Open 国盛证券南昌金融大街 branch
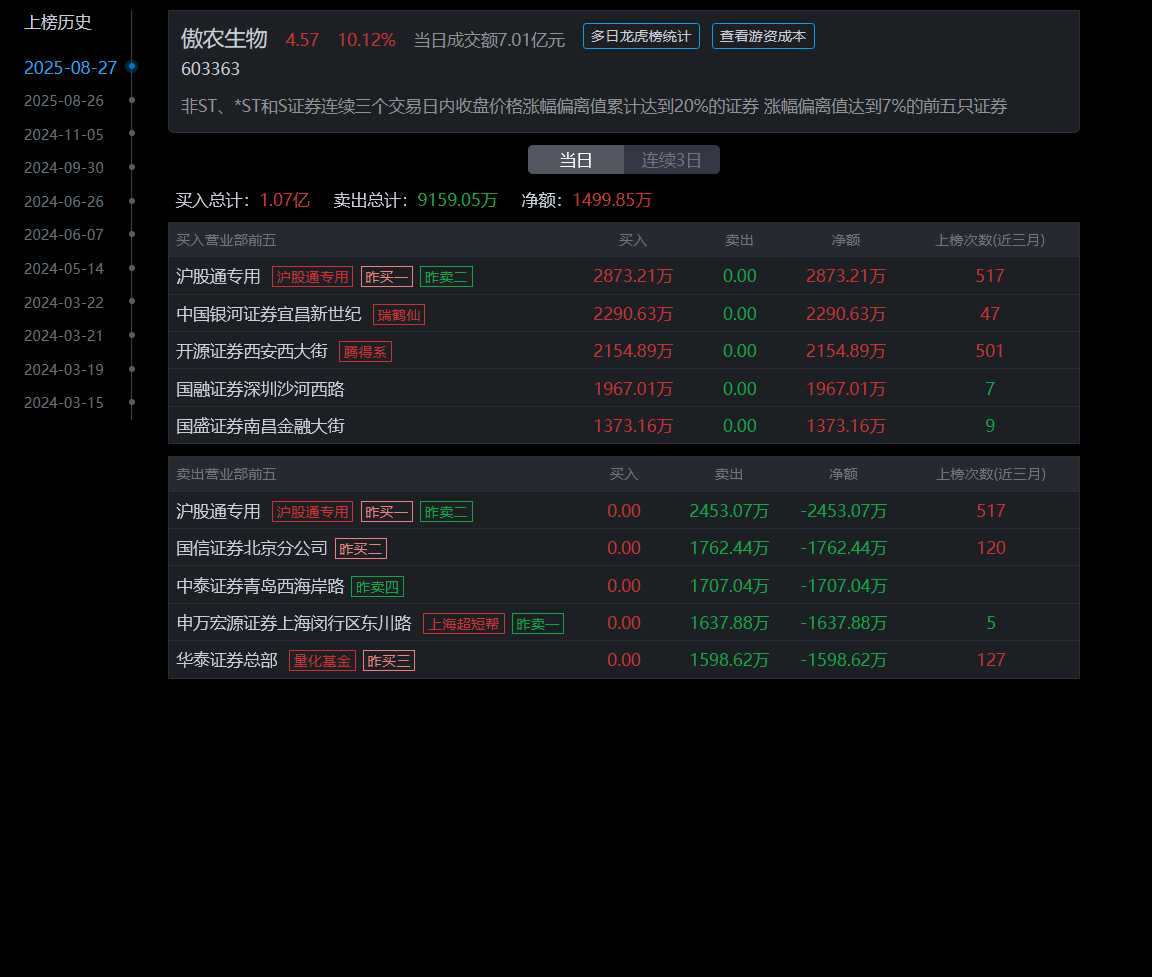The height and width of the screenshot is (977, 1152). (260, 426)
